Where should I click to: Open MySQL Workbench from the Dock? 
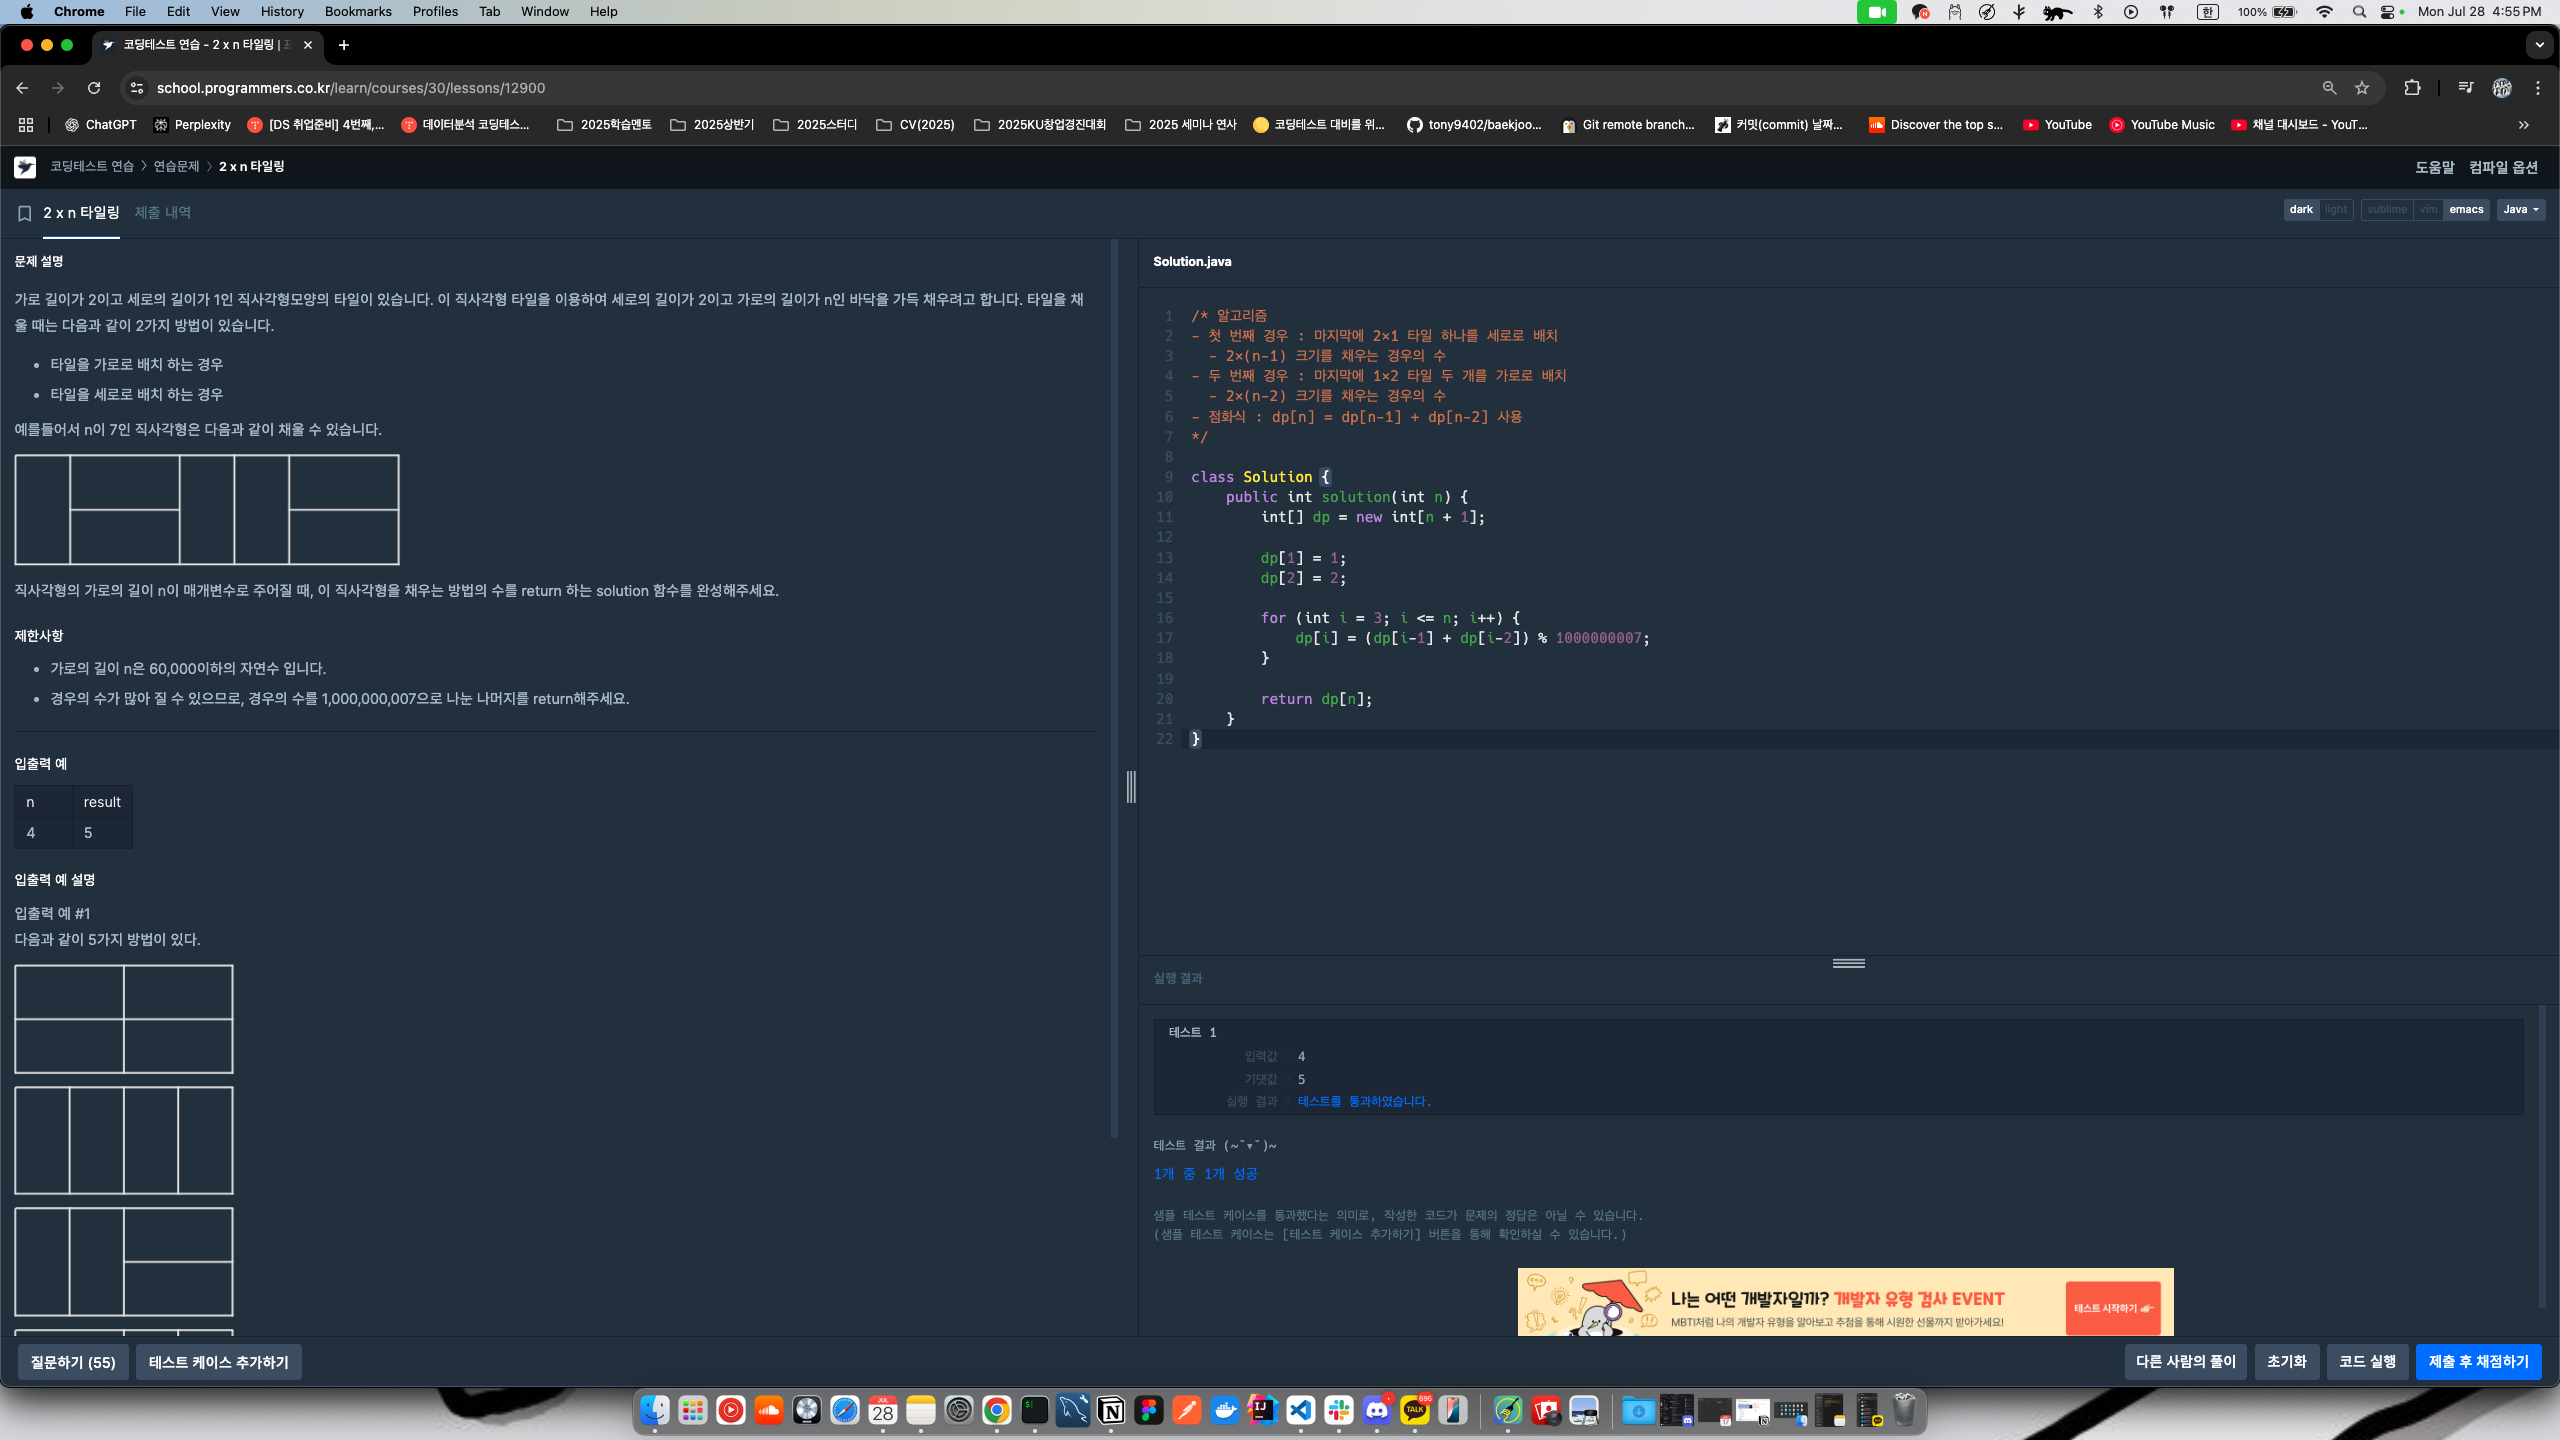pos(1073,1411)
